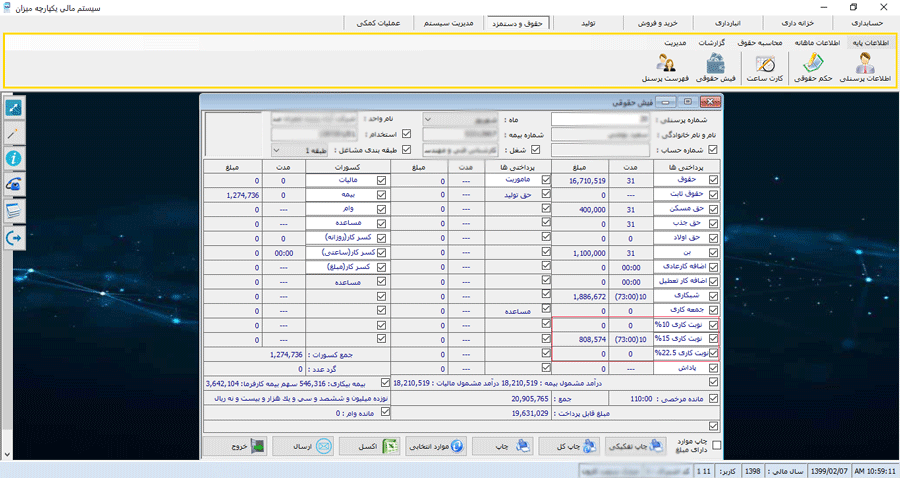Click the 1,100,000 بن amount cell
This screenshot has height=478, width=900.
click(580, 252)
